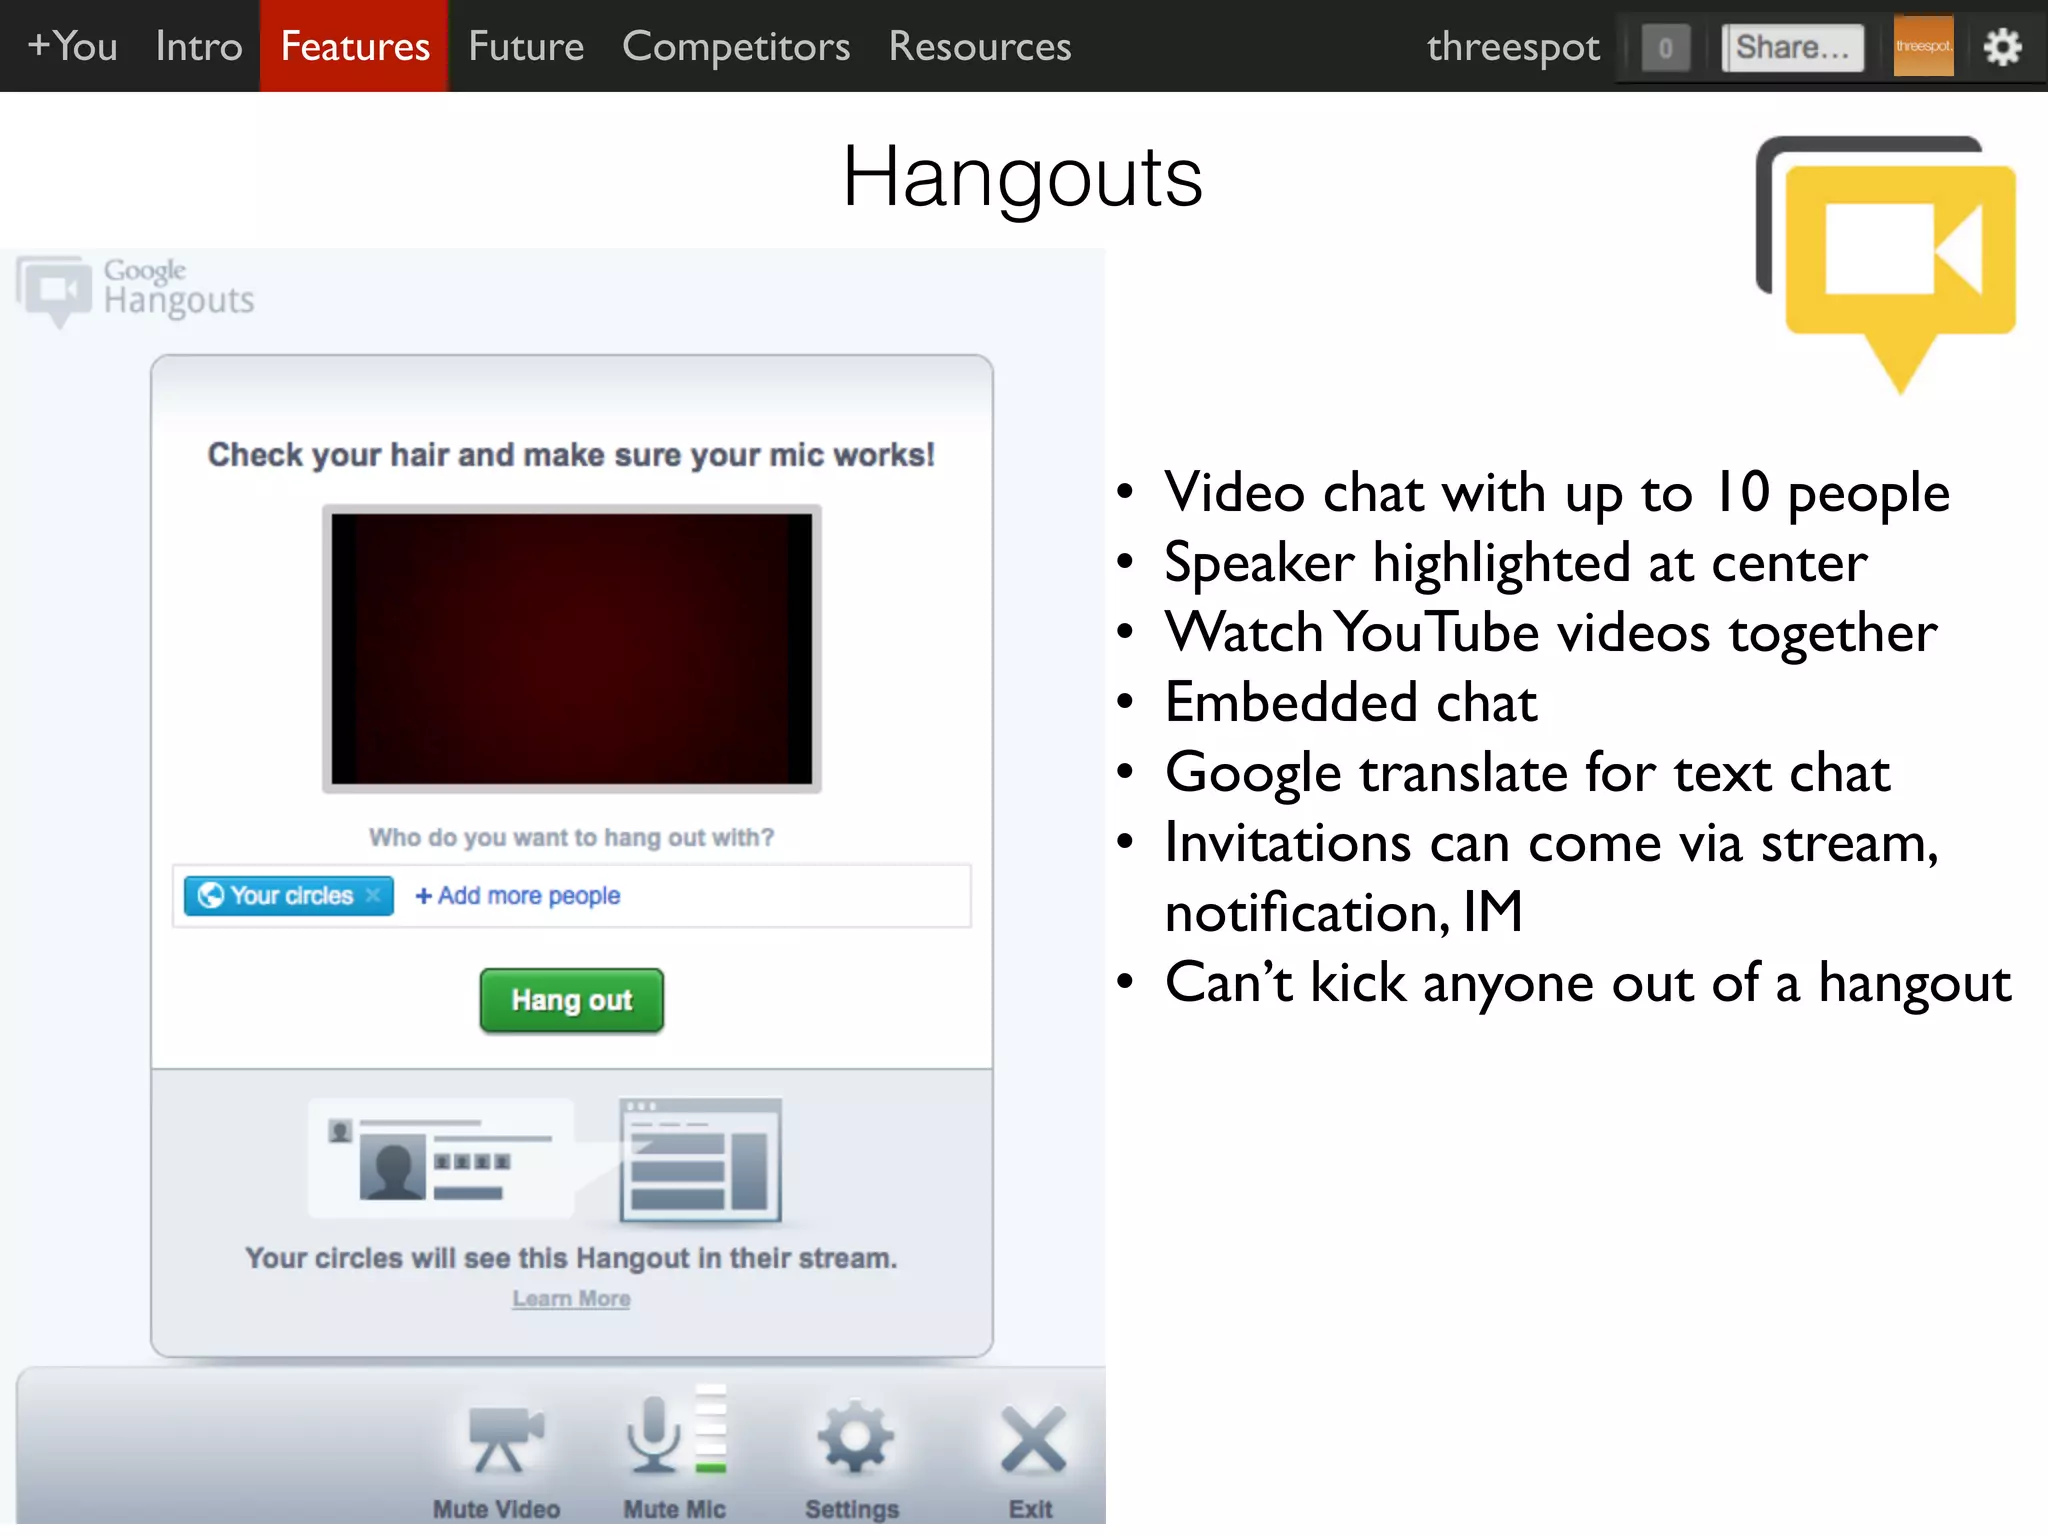This screenshot has height=1536, width=2048.
Task: Click 'Invitations can come via stream' bullet
Action: [x=1552, y=877]
